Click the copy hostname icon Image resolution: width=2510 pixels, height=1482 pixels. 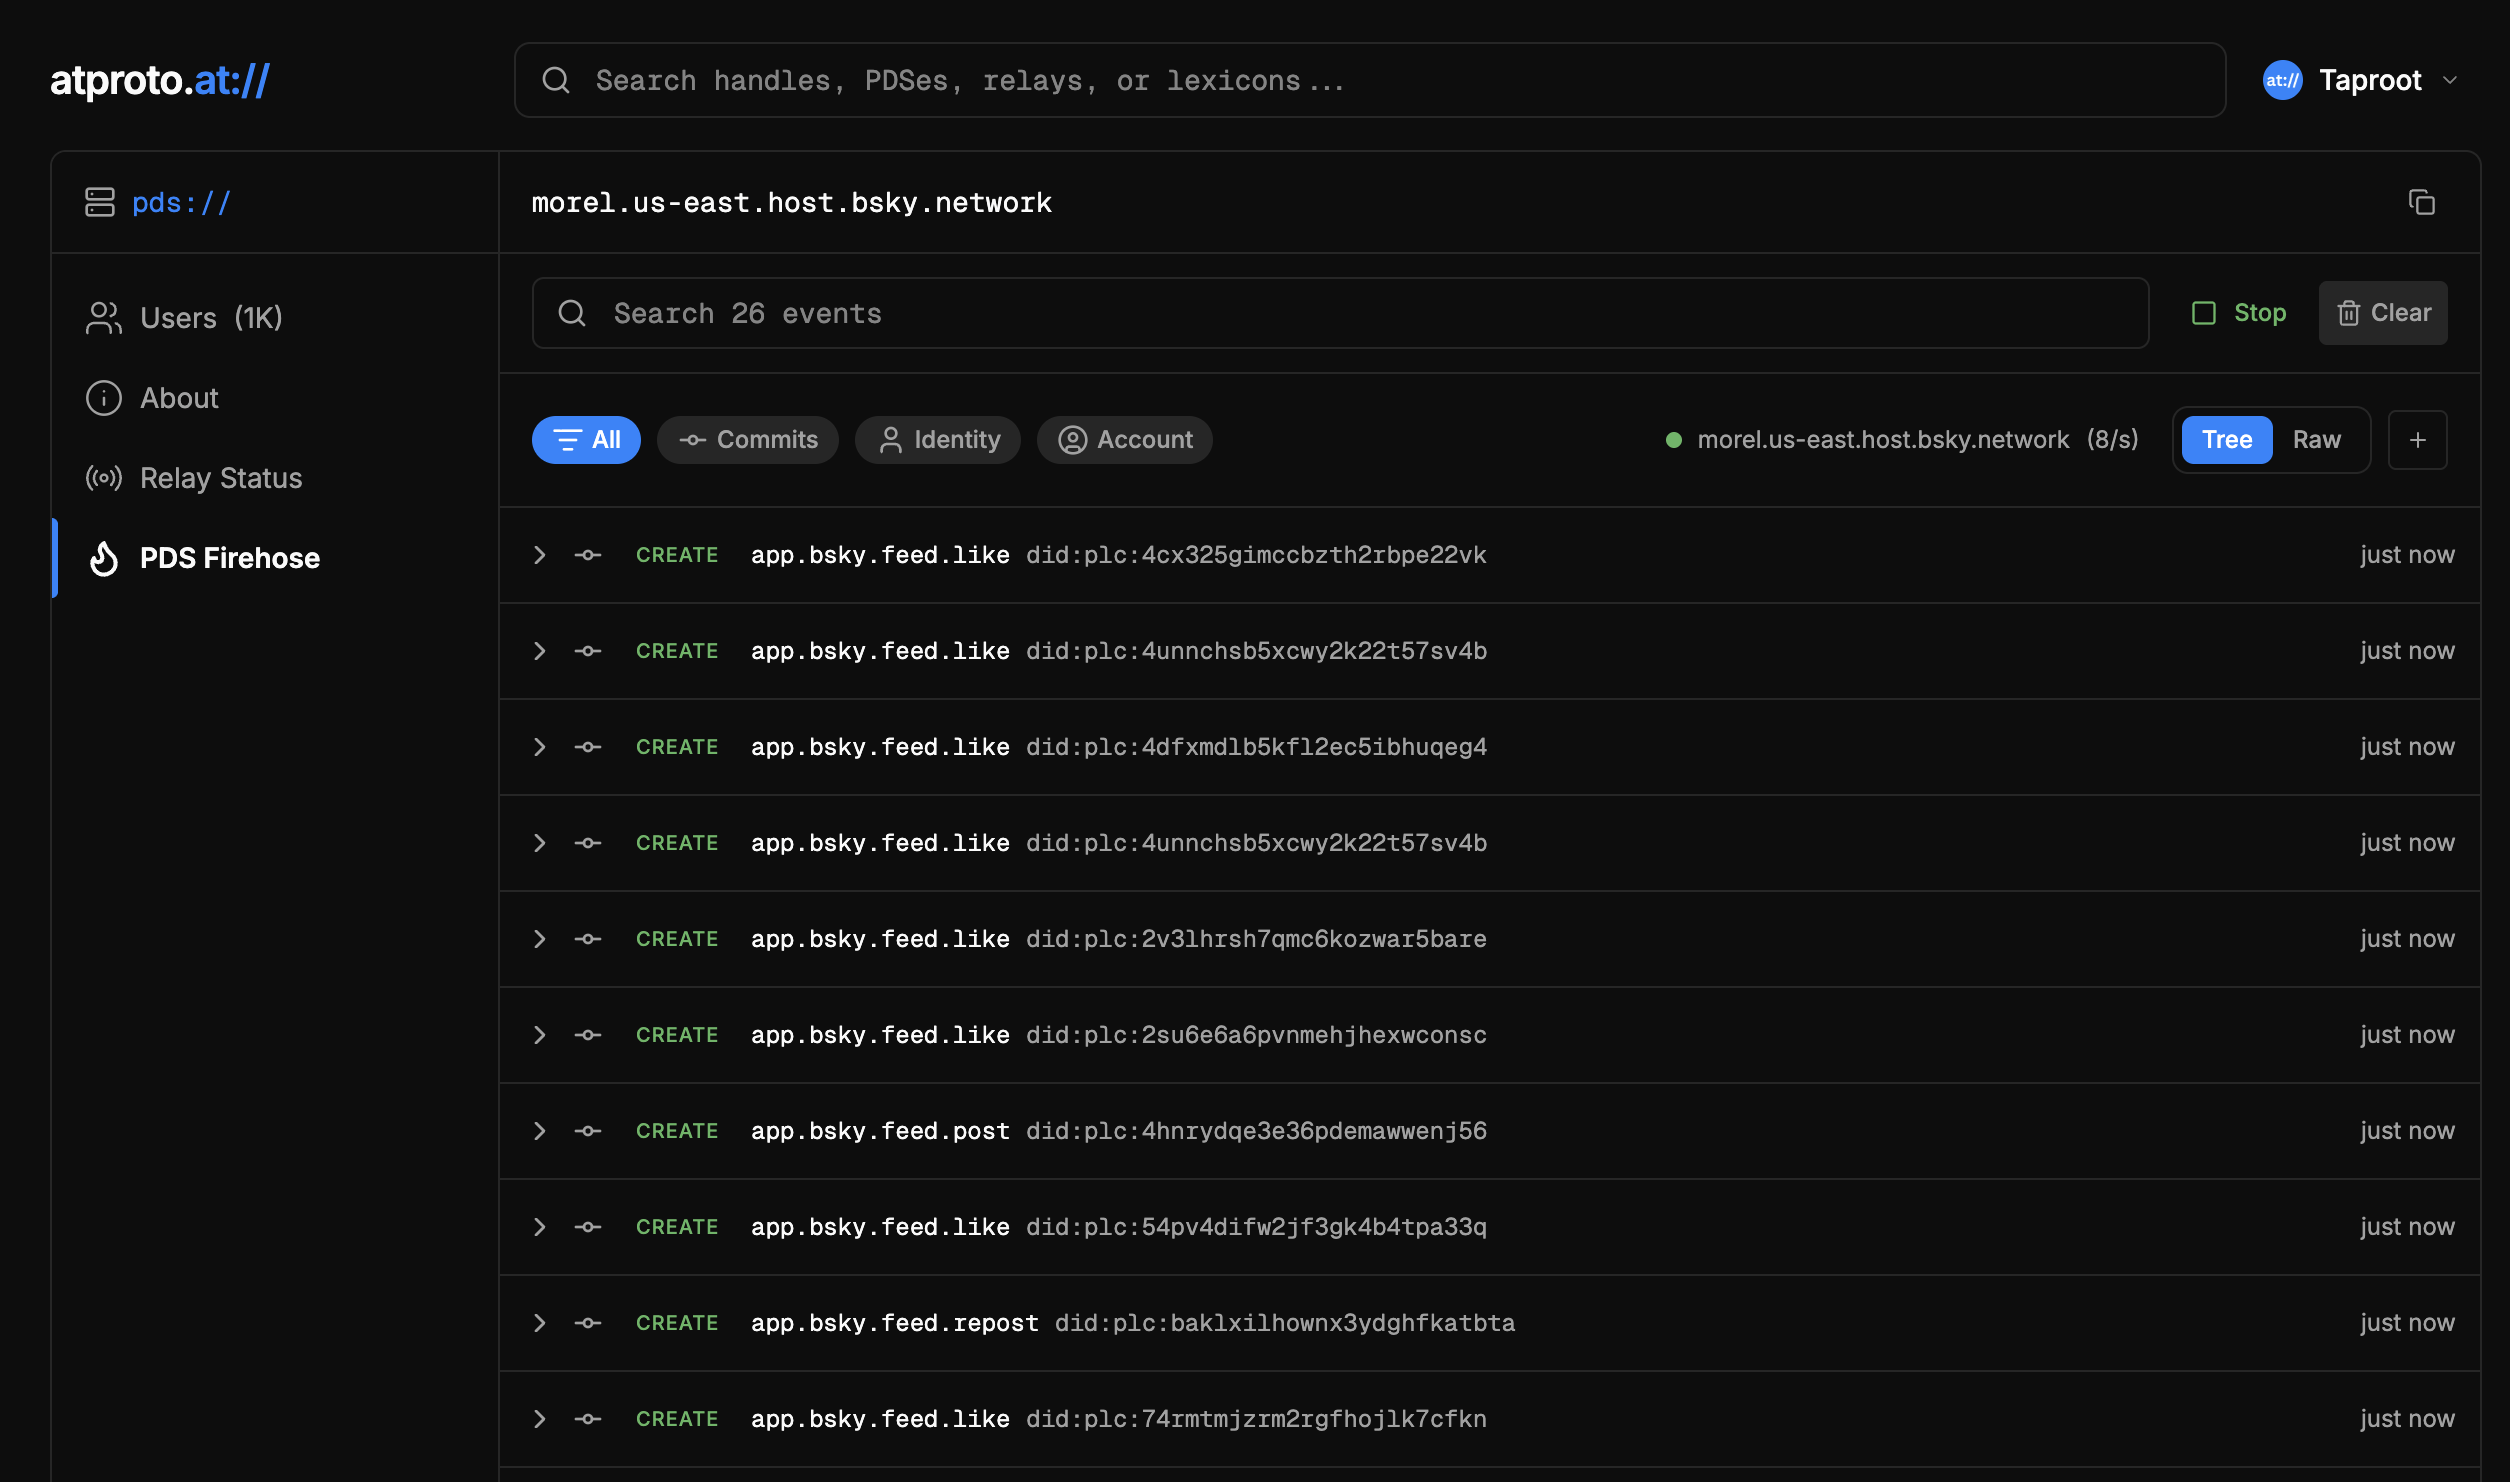2421,202
